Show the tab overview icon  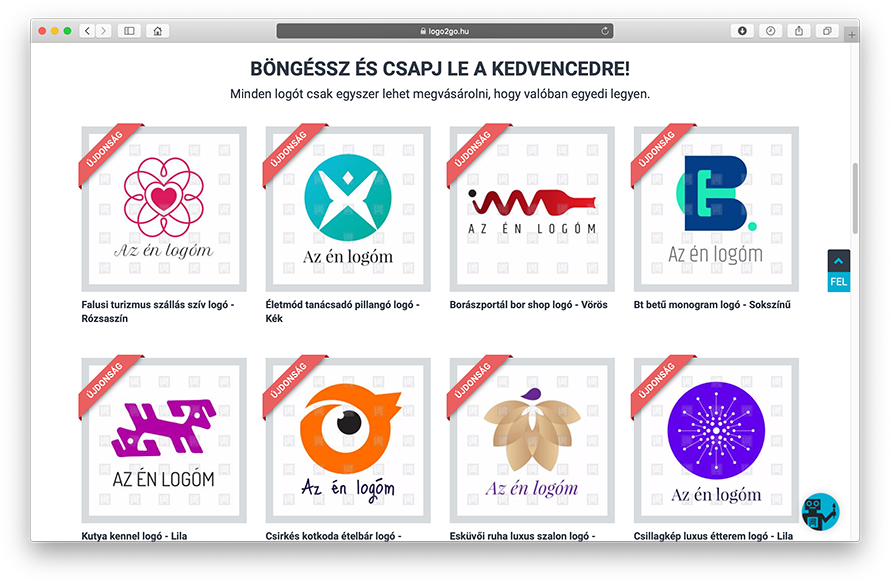[x=827, y=31]
